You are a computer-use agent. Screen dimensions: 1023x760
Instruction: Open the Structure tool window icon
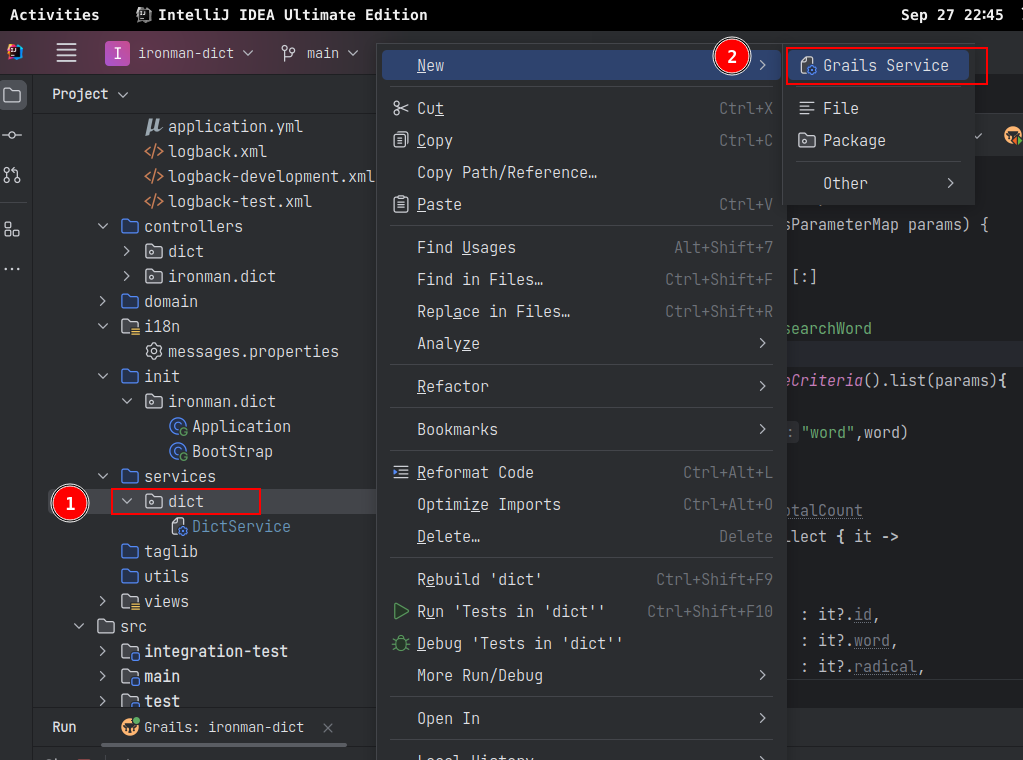(12, 229)
